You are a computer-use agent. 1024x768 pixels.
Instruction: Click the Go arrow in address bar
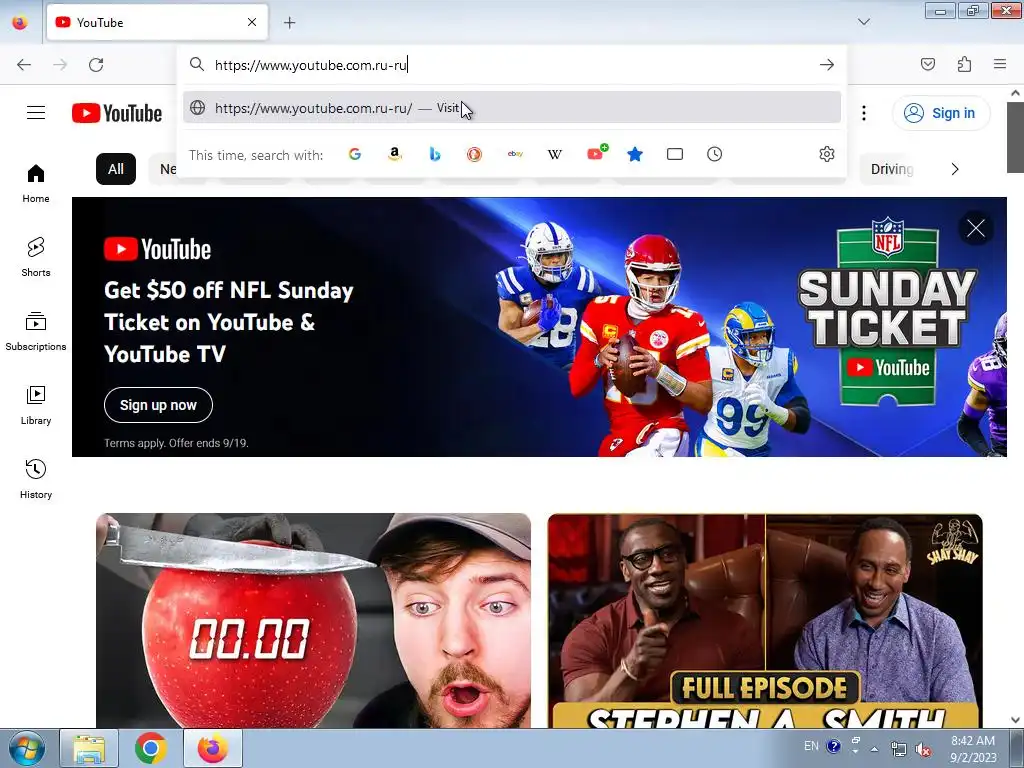pyautogui.click(x=827, y=65)
